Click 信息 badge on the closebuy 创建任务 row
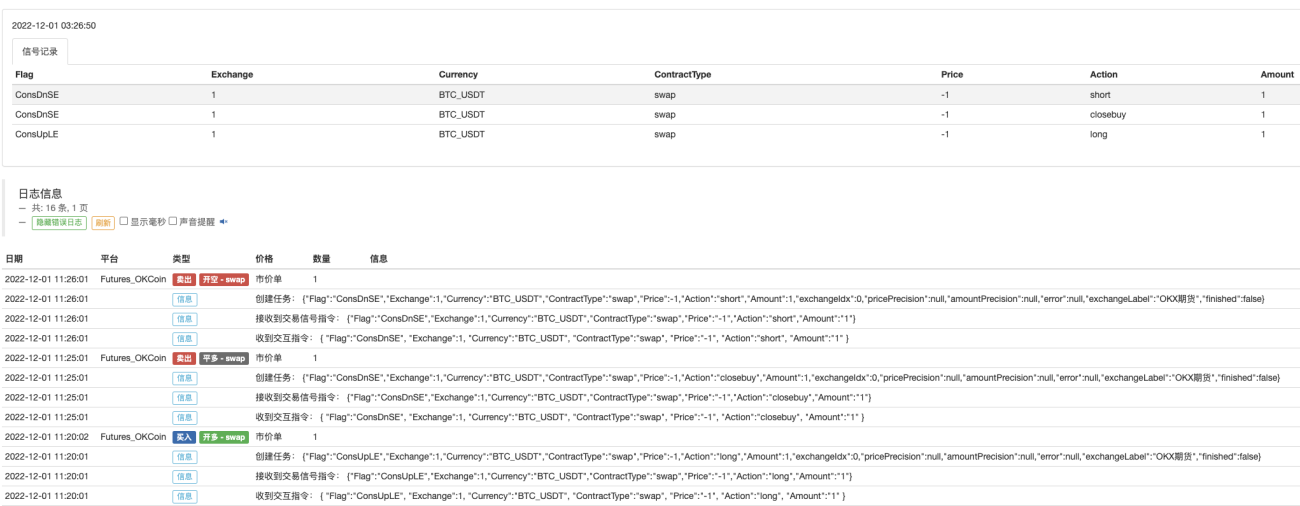1300x506 pixels. [185, 378]
